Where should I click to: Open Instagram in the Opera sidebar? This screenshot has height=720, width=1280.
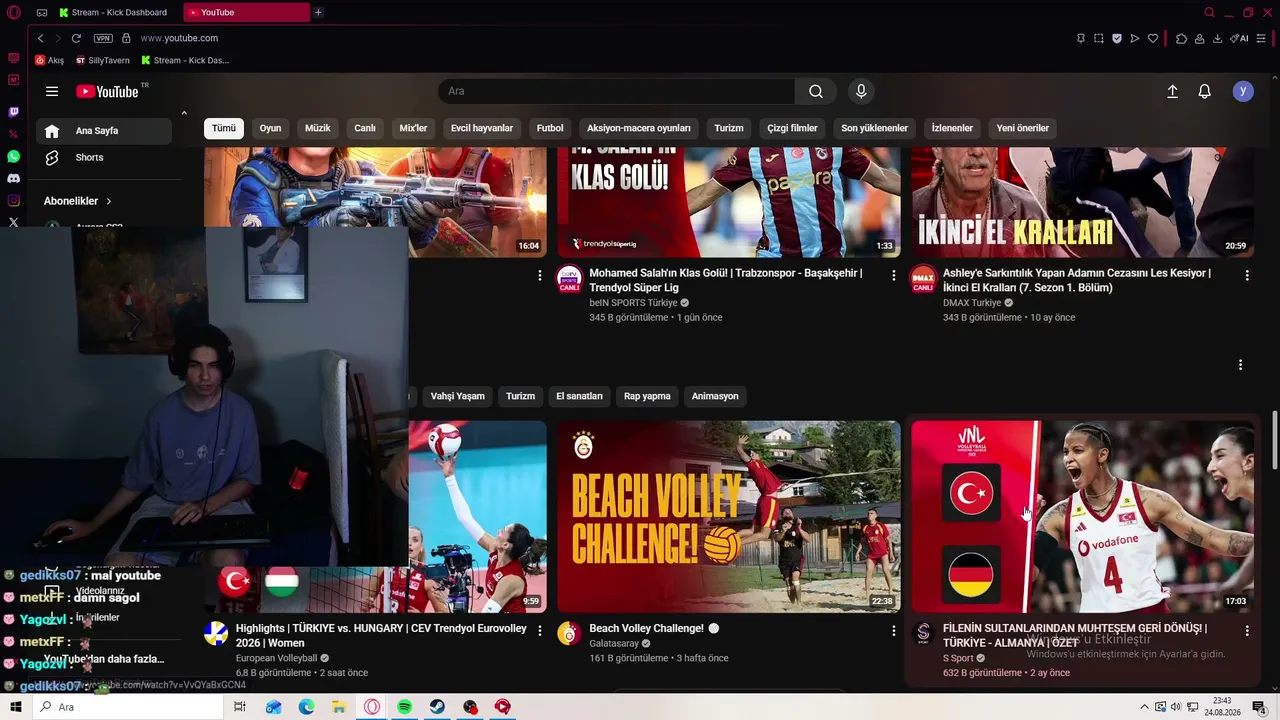13,201
